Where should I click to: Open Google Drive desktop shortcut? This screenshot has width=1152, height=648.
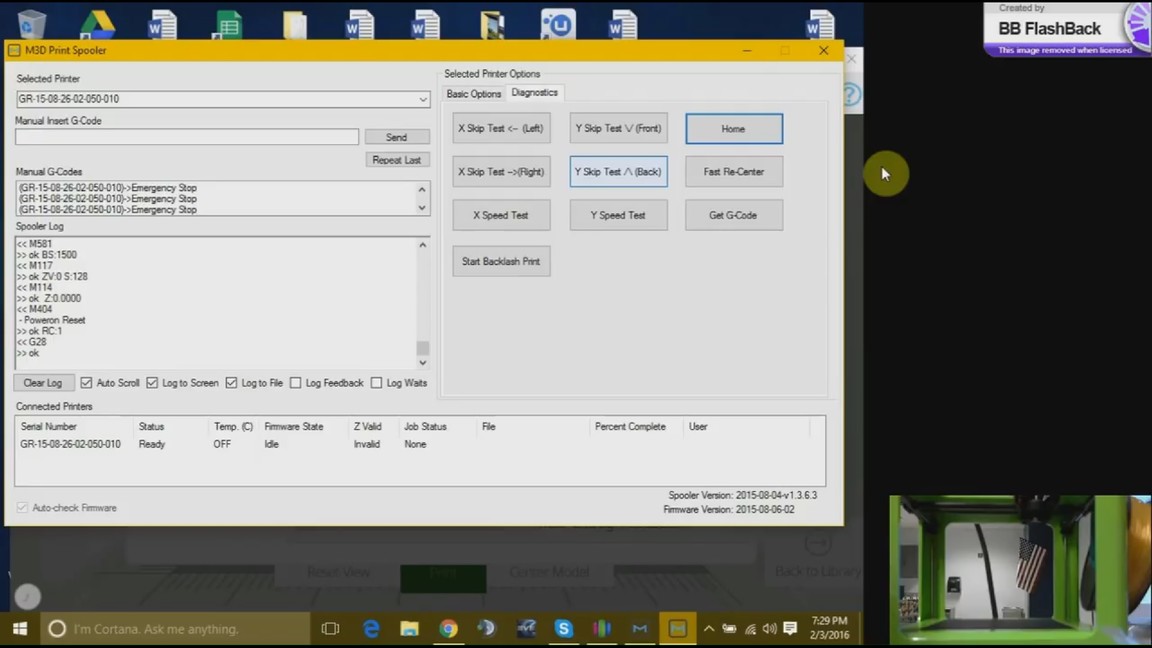(97, 24)
